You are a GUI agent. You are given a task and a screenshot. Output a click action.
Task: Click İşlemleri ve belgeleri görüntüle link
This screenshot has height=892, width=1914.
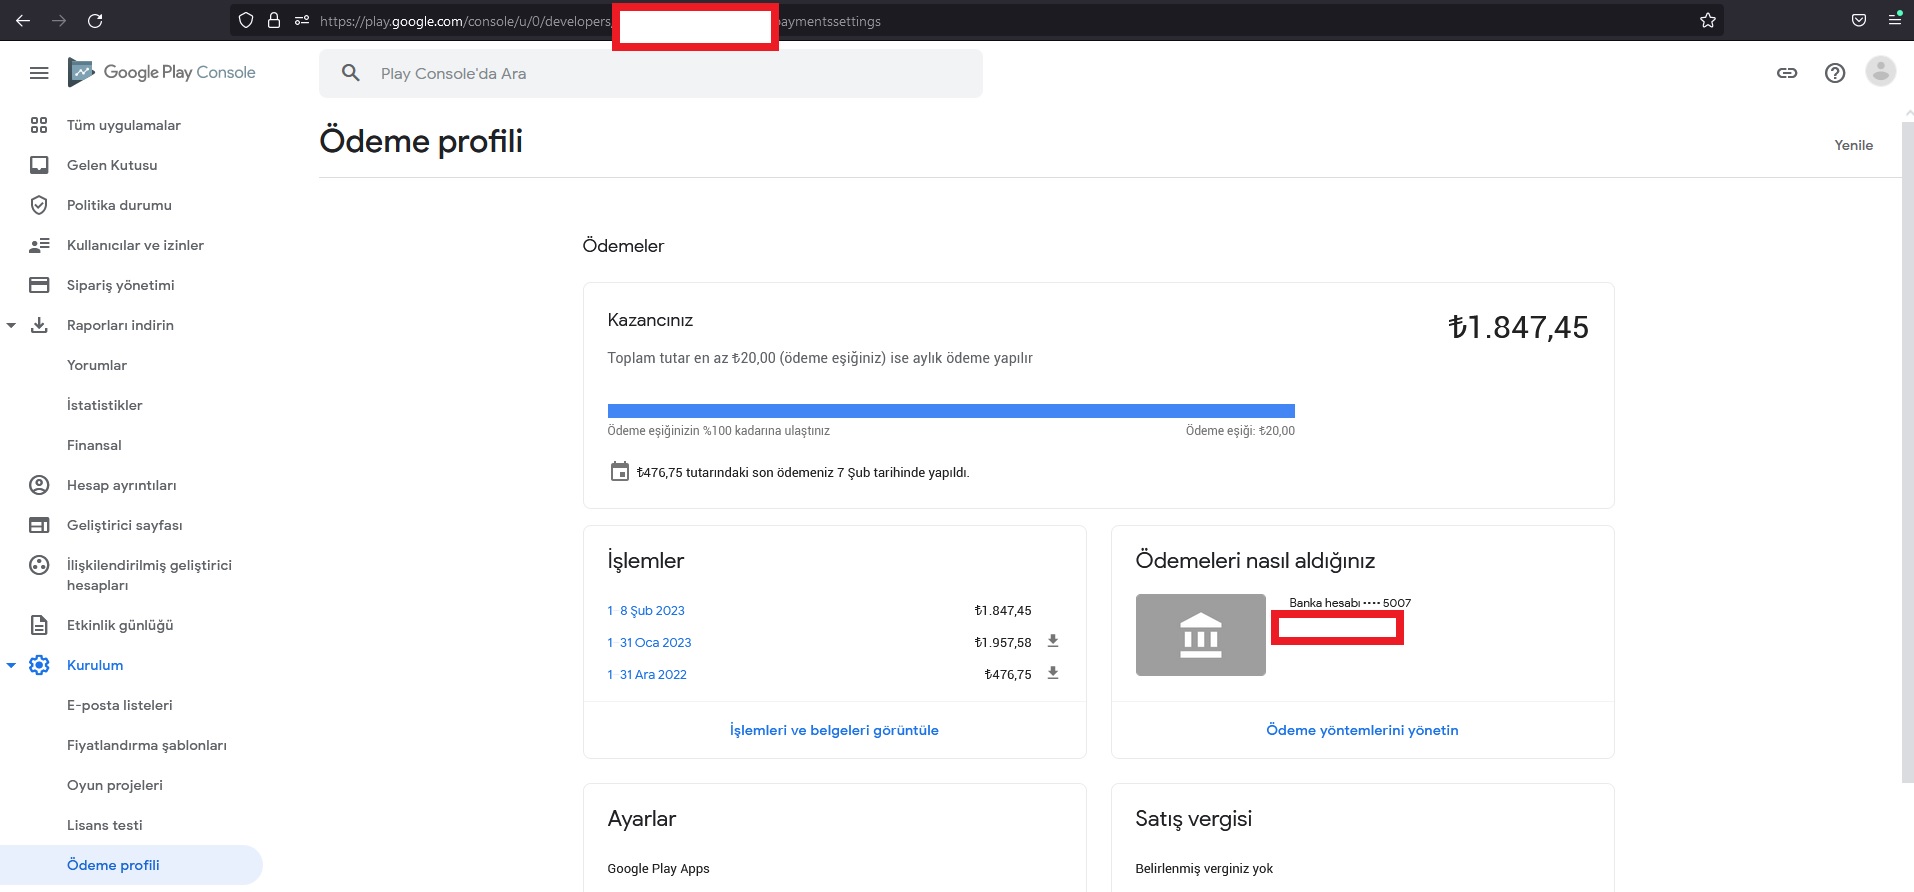pyautogui.click(x=834, y=730)
